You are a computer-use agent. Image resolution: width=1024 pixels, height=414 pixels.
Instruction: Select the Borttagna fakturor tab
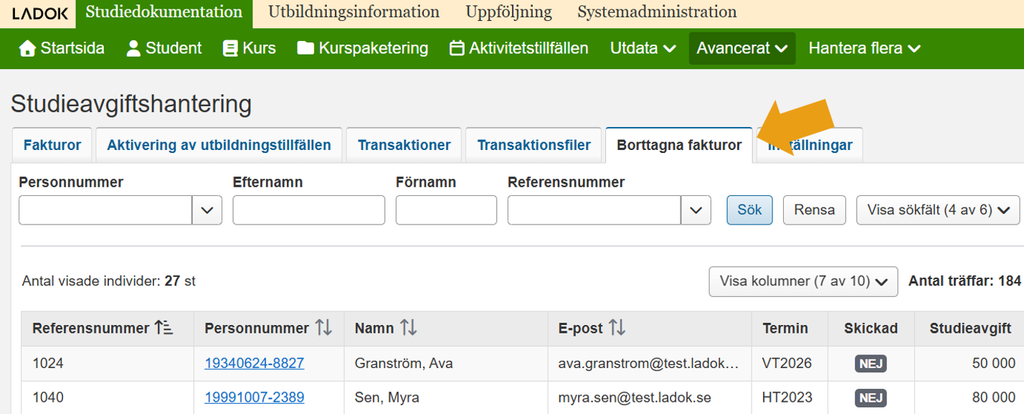(x=679, y=145)
